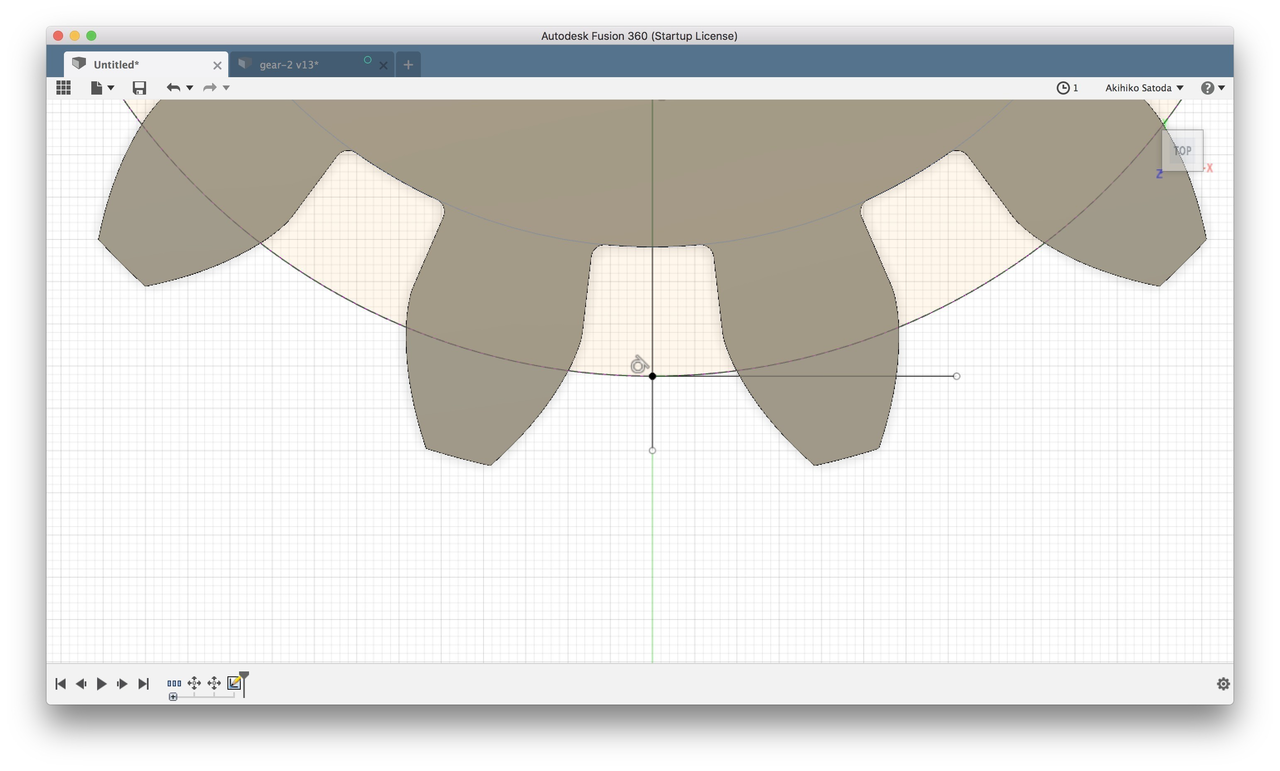Add a new design tab
The image size is (1280, 771).
[x=408, y=65]
